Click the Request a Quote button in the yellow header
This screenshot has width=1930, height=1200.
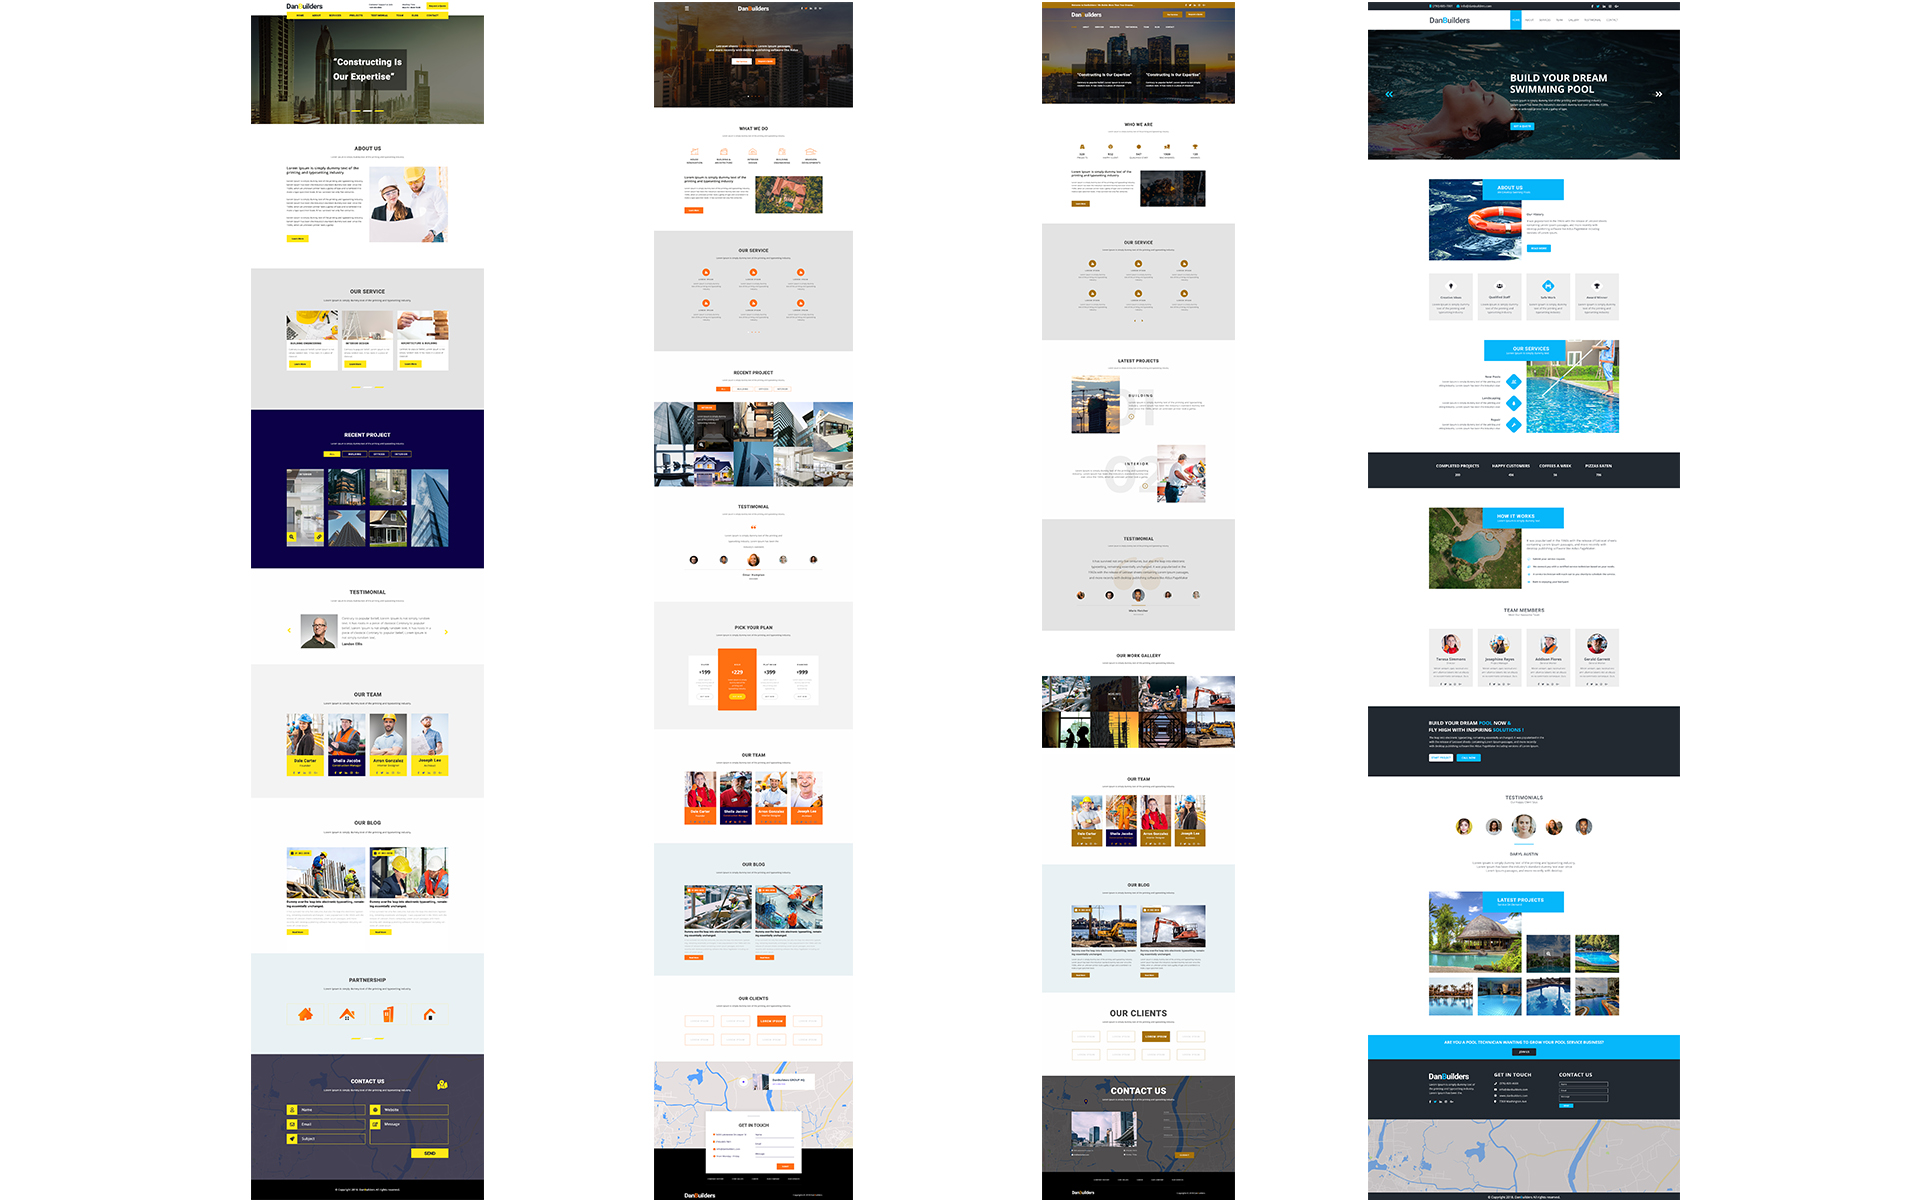pyautogui.click(x=437, y=7)
